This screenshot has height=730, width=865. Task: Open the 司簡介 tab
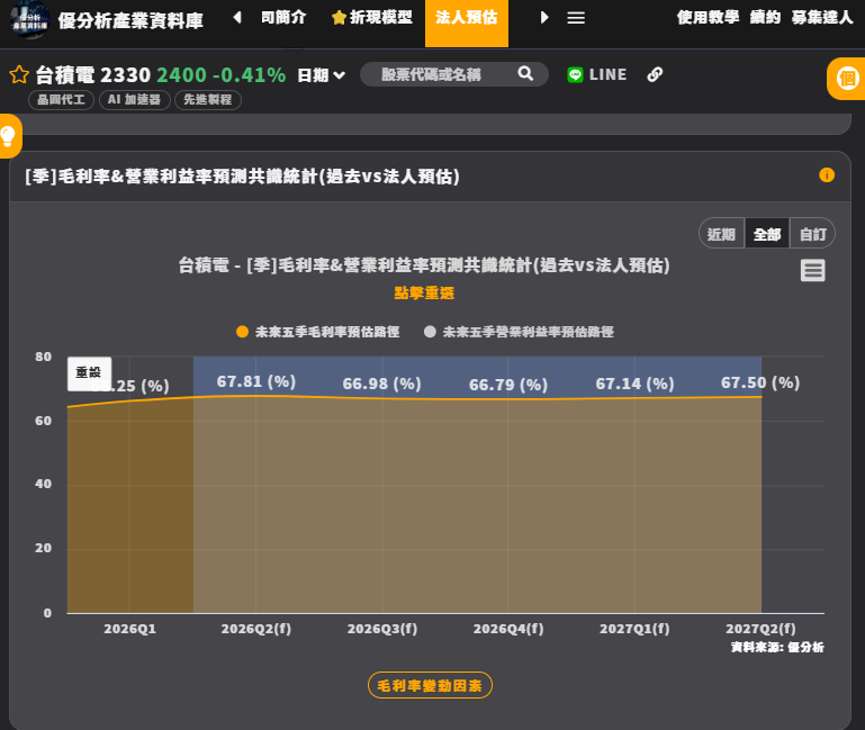(283, 18)
